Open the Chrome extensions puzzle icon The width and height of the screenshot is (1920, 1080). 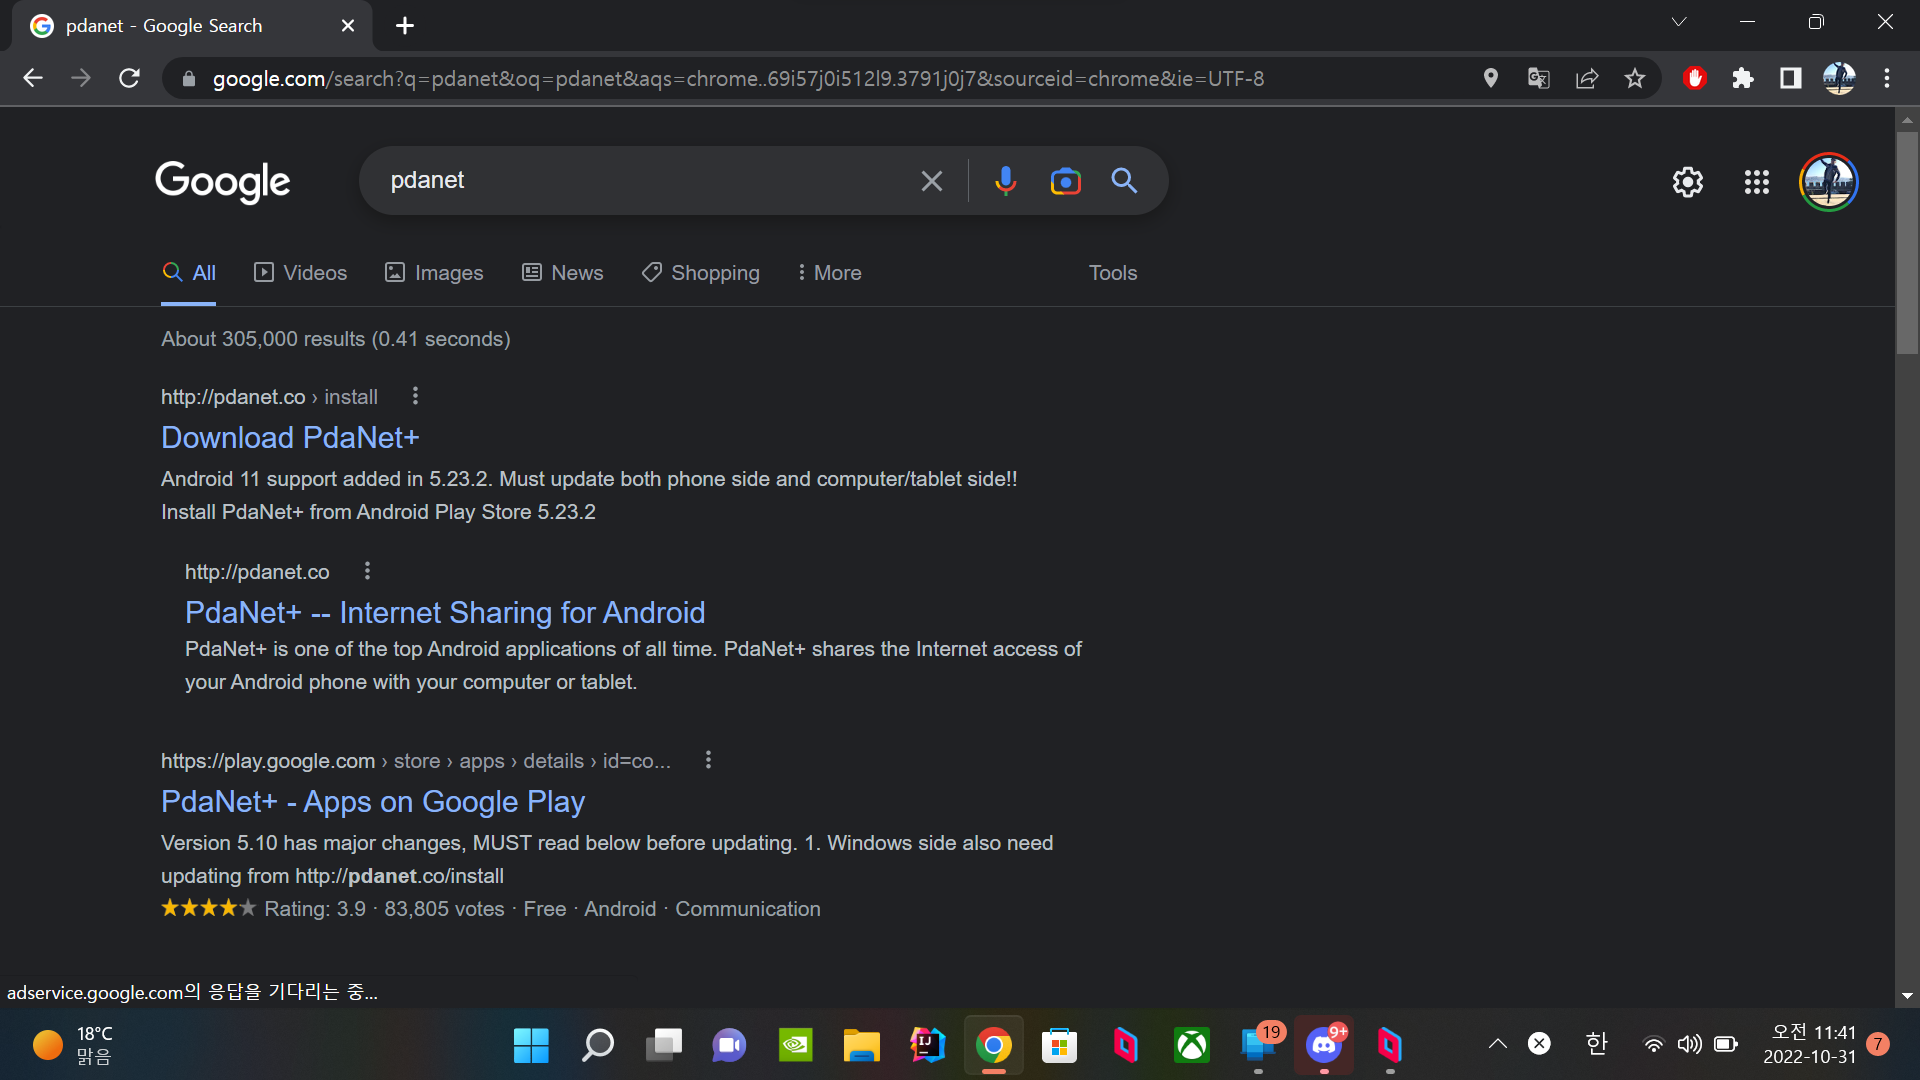click(1743, 78)
